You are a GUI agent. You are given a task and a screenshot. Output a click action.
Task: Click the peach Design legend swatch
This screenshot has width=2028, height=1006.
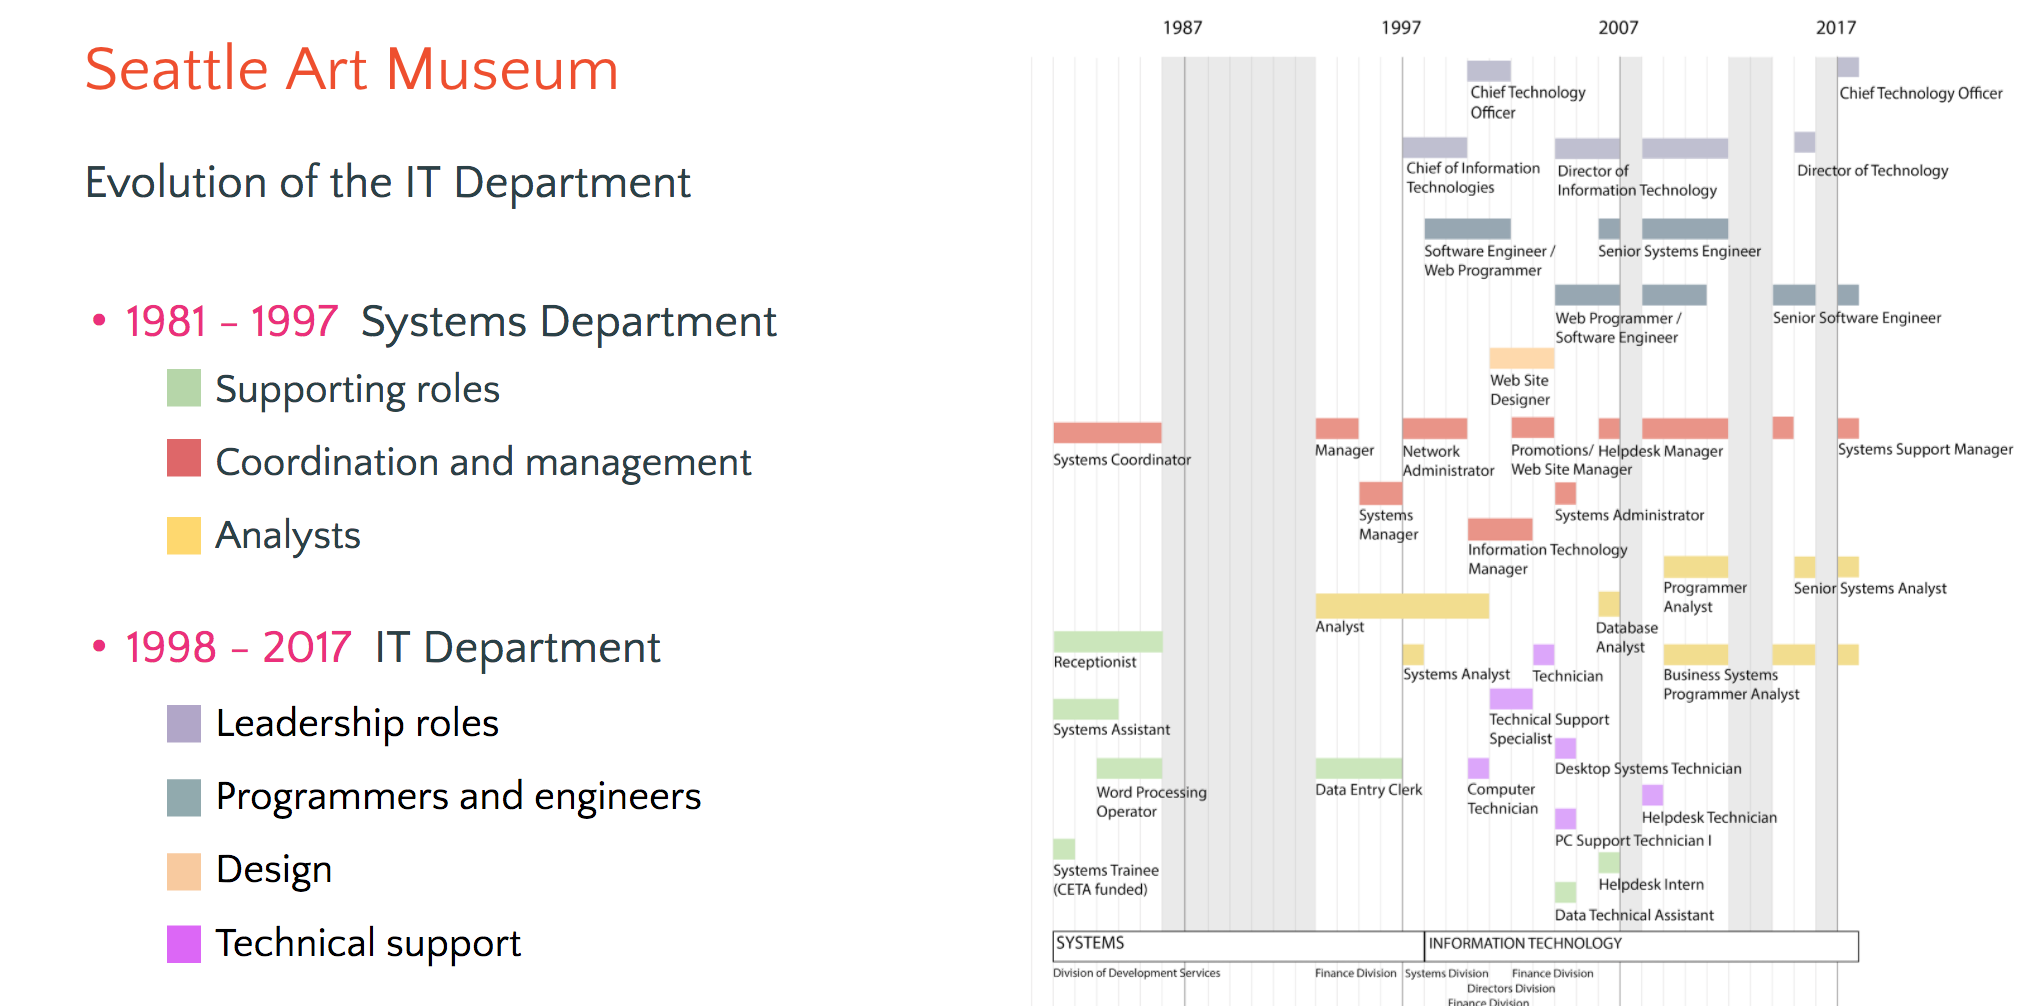coord(184,871)
